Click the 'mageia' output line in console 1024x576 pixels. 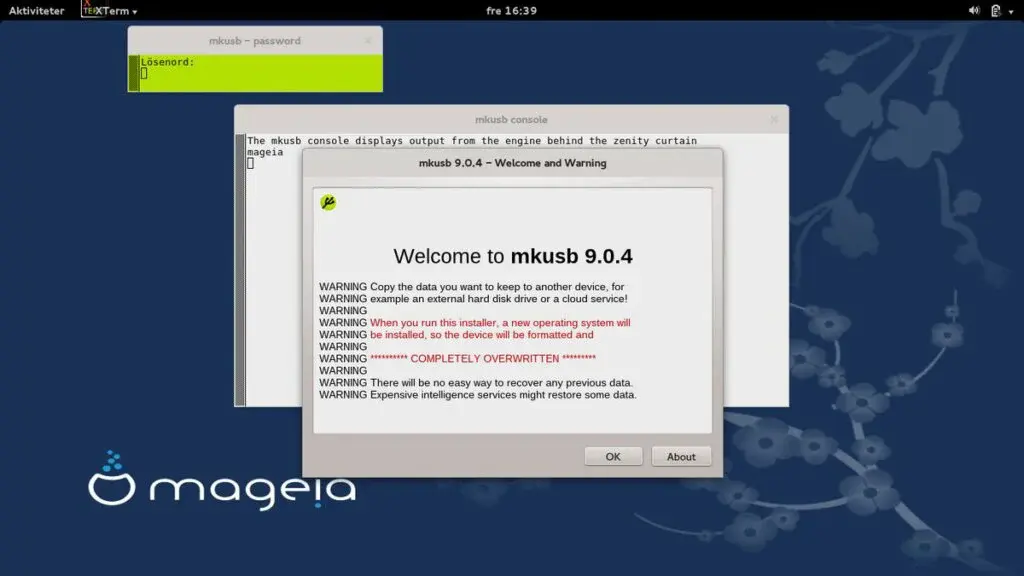(265, 152)
